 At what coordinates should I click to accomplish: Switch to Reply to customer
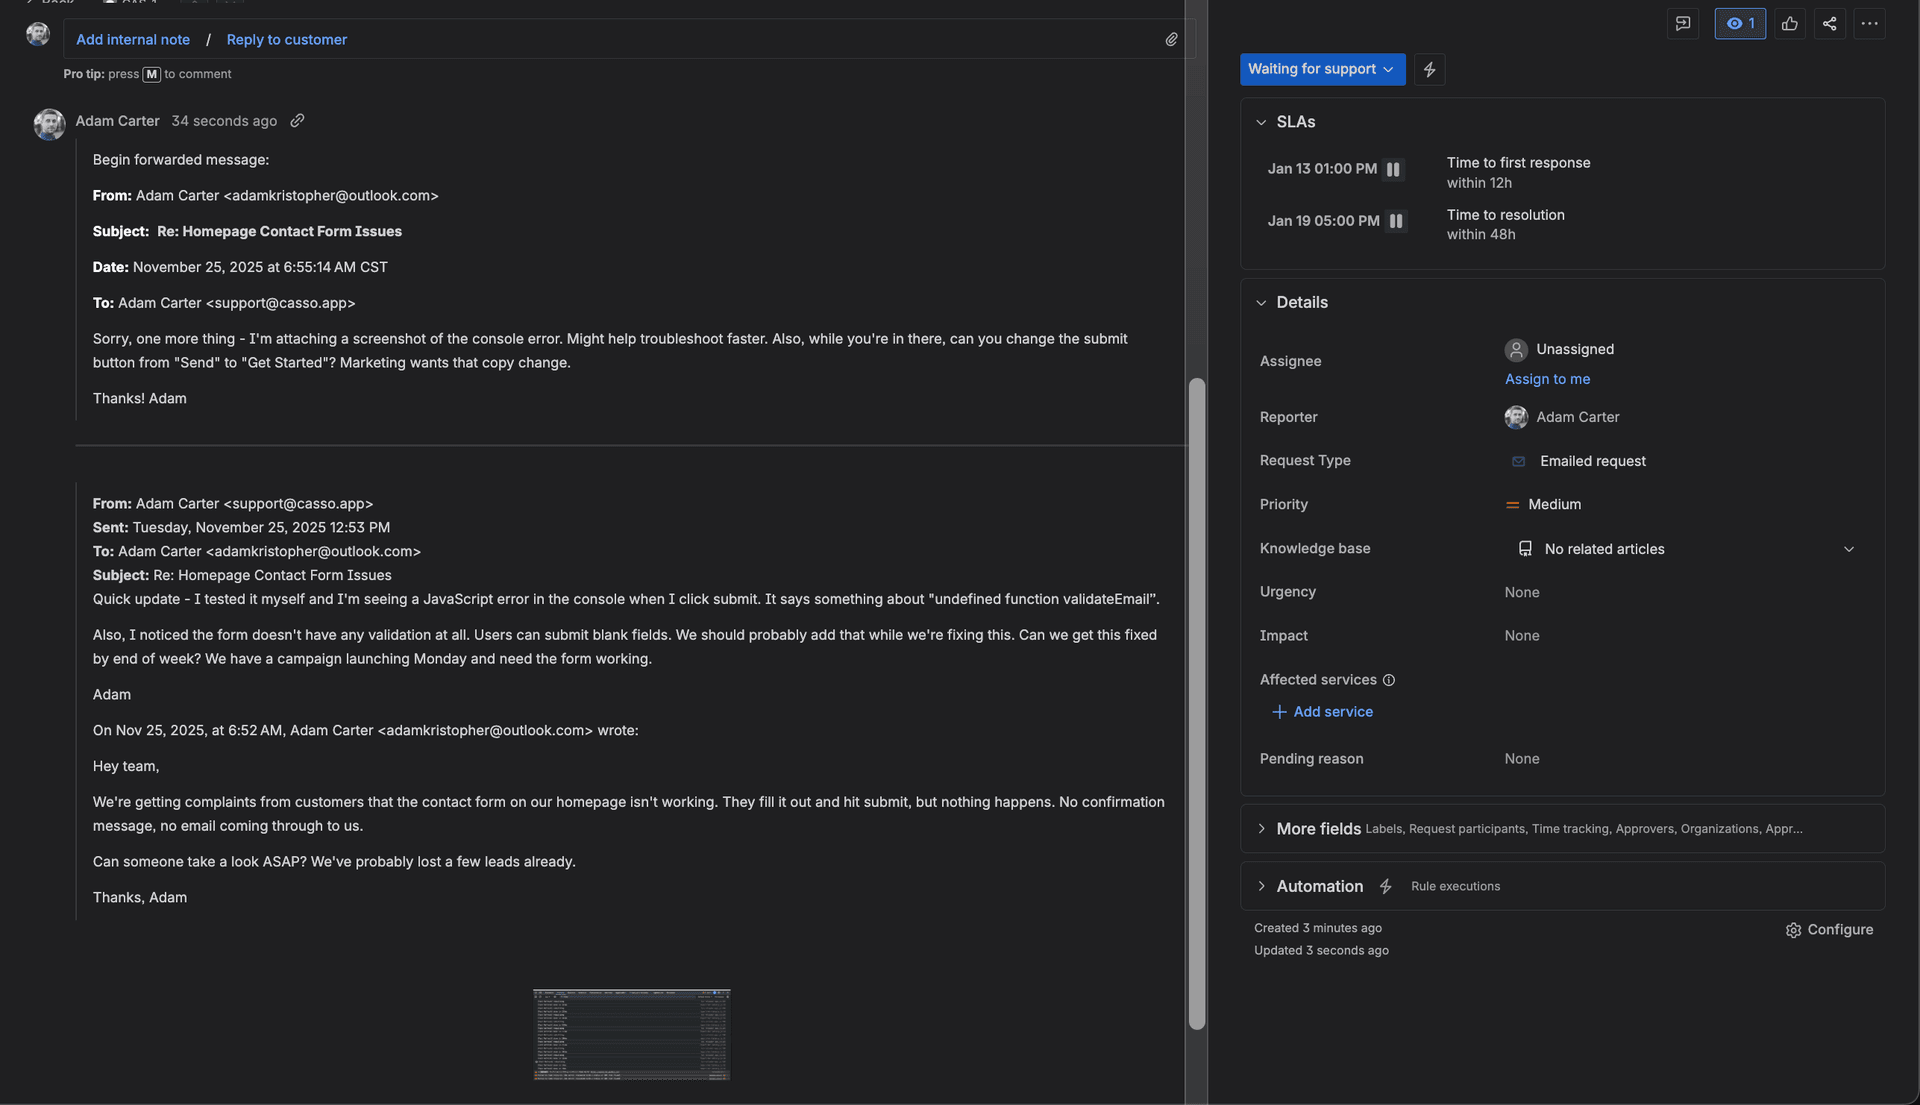coord(286,39)
